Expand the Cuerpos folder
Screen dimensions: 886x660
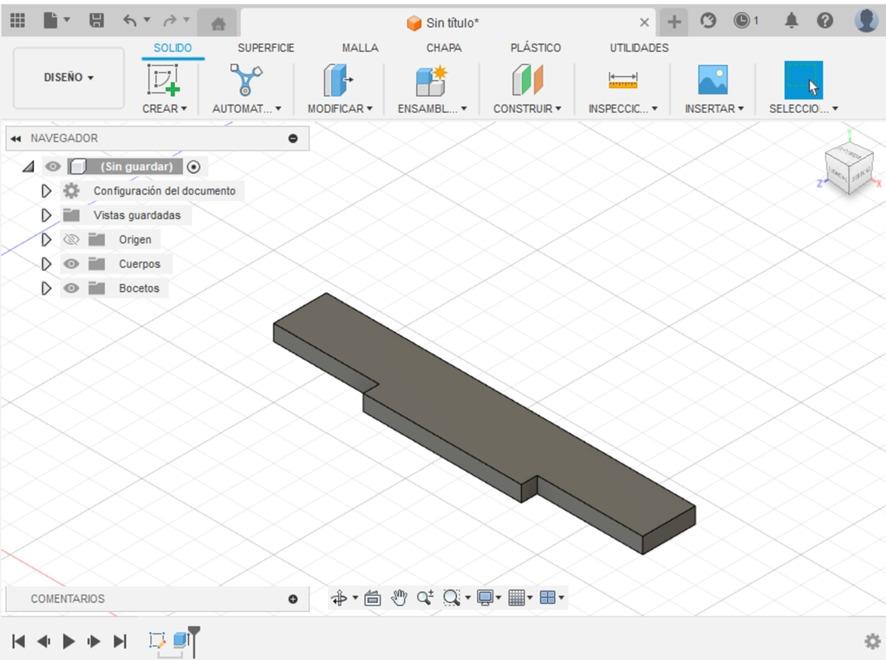click(x=46, y=264)
